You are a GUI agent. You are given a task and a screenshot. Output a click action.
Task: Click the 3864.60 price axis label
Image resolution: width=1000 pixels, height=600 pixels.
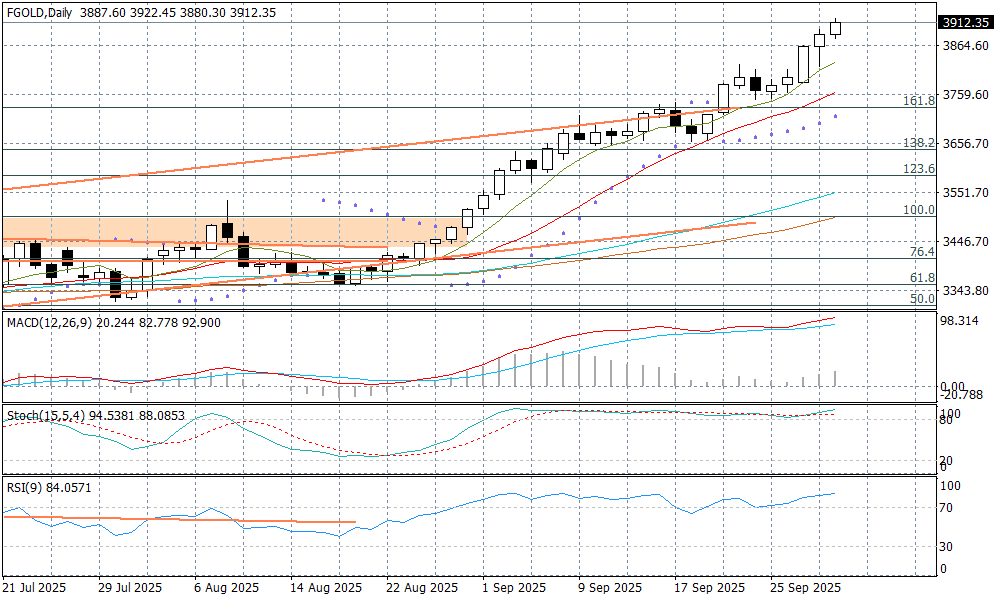965,46
